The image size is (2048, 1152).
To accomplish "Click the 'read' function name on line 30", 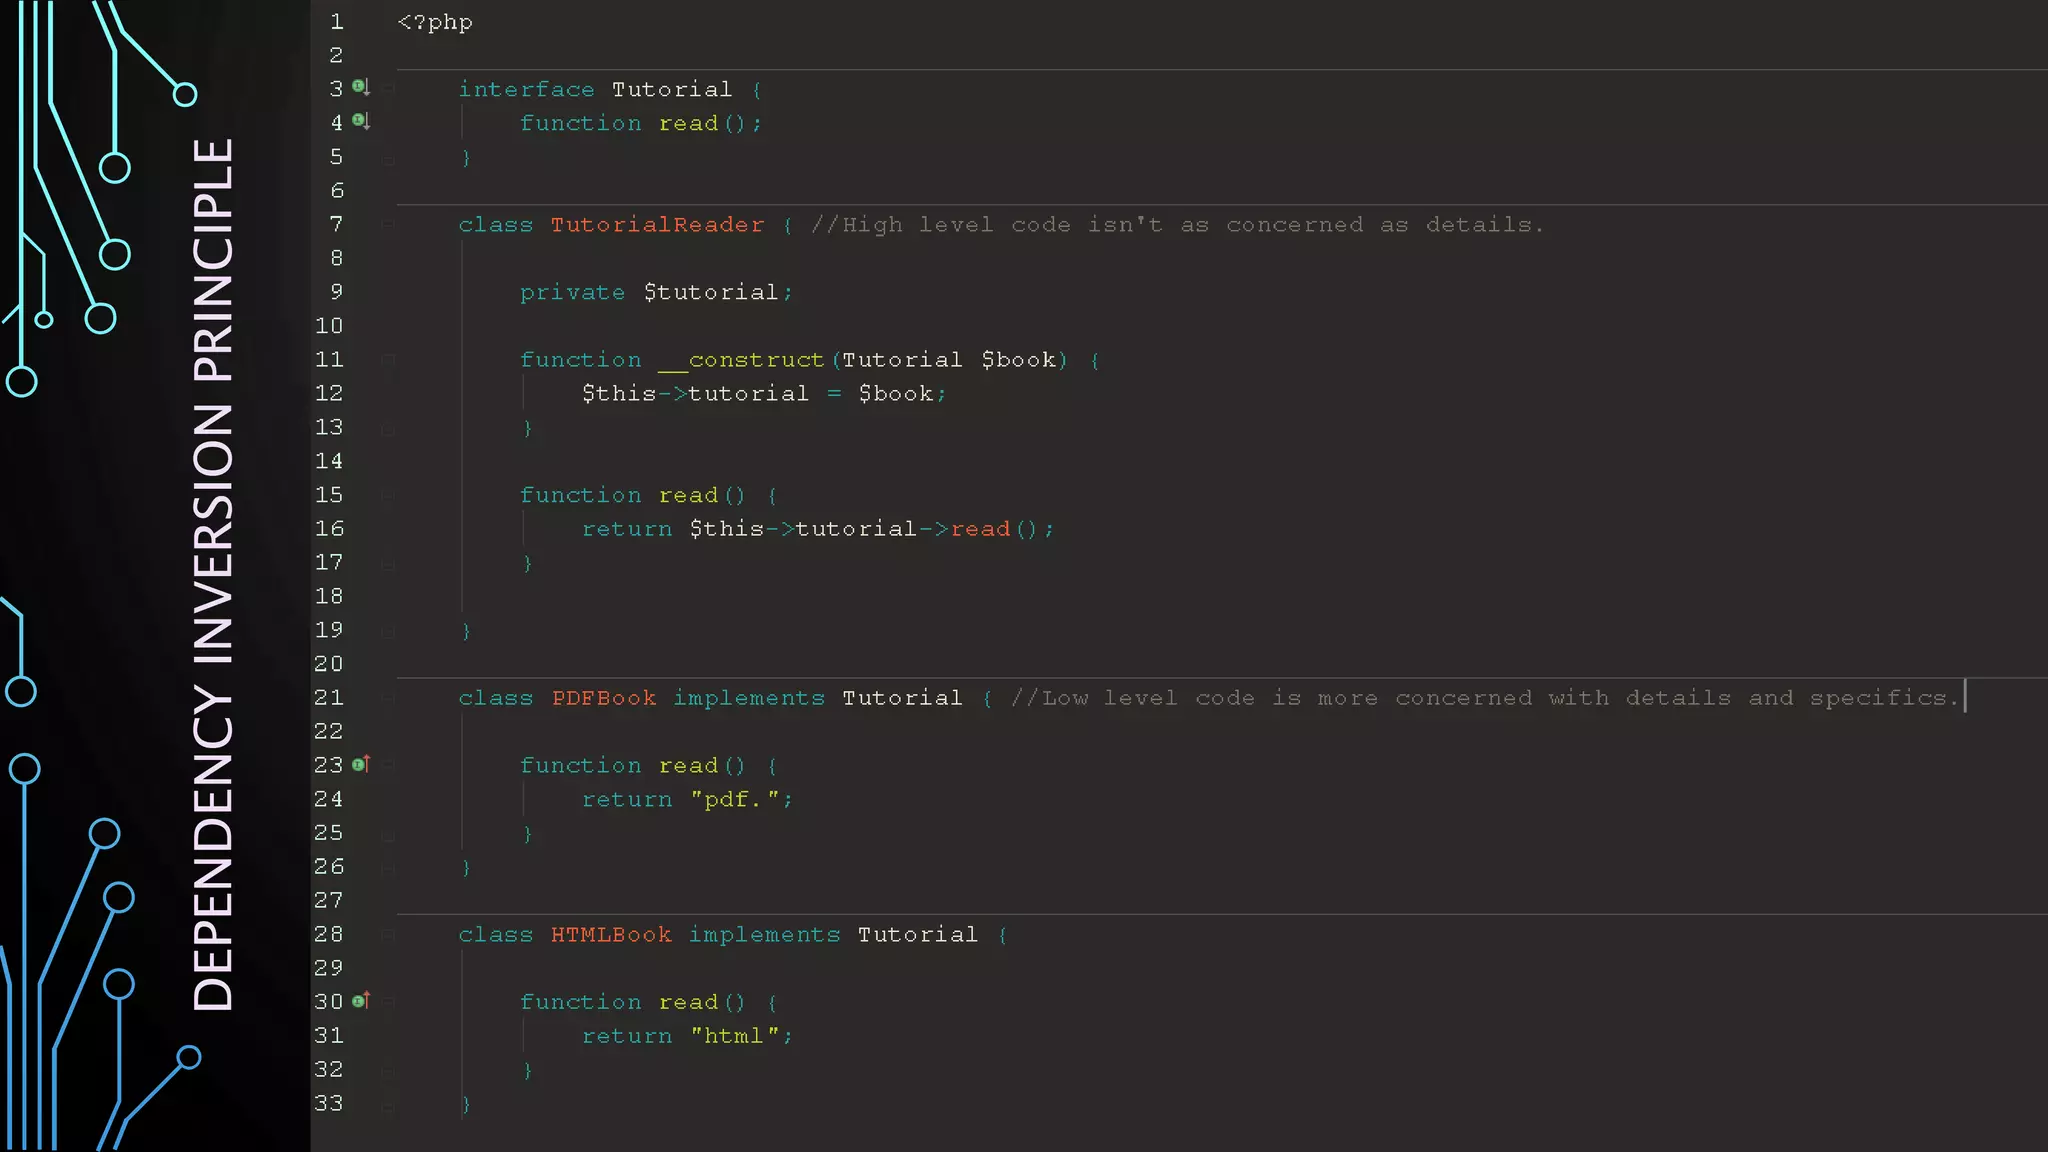I will [688, 1002].
